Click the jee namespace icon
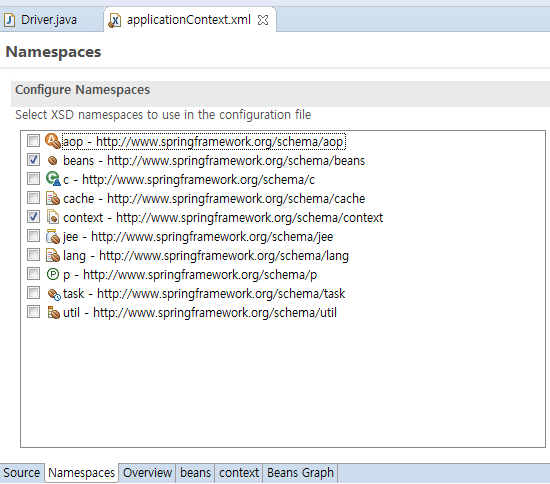 pos(53,236)
